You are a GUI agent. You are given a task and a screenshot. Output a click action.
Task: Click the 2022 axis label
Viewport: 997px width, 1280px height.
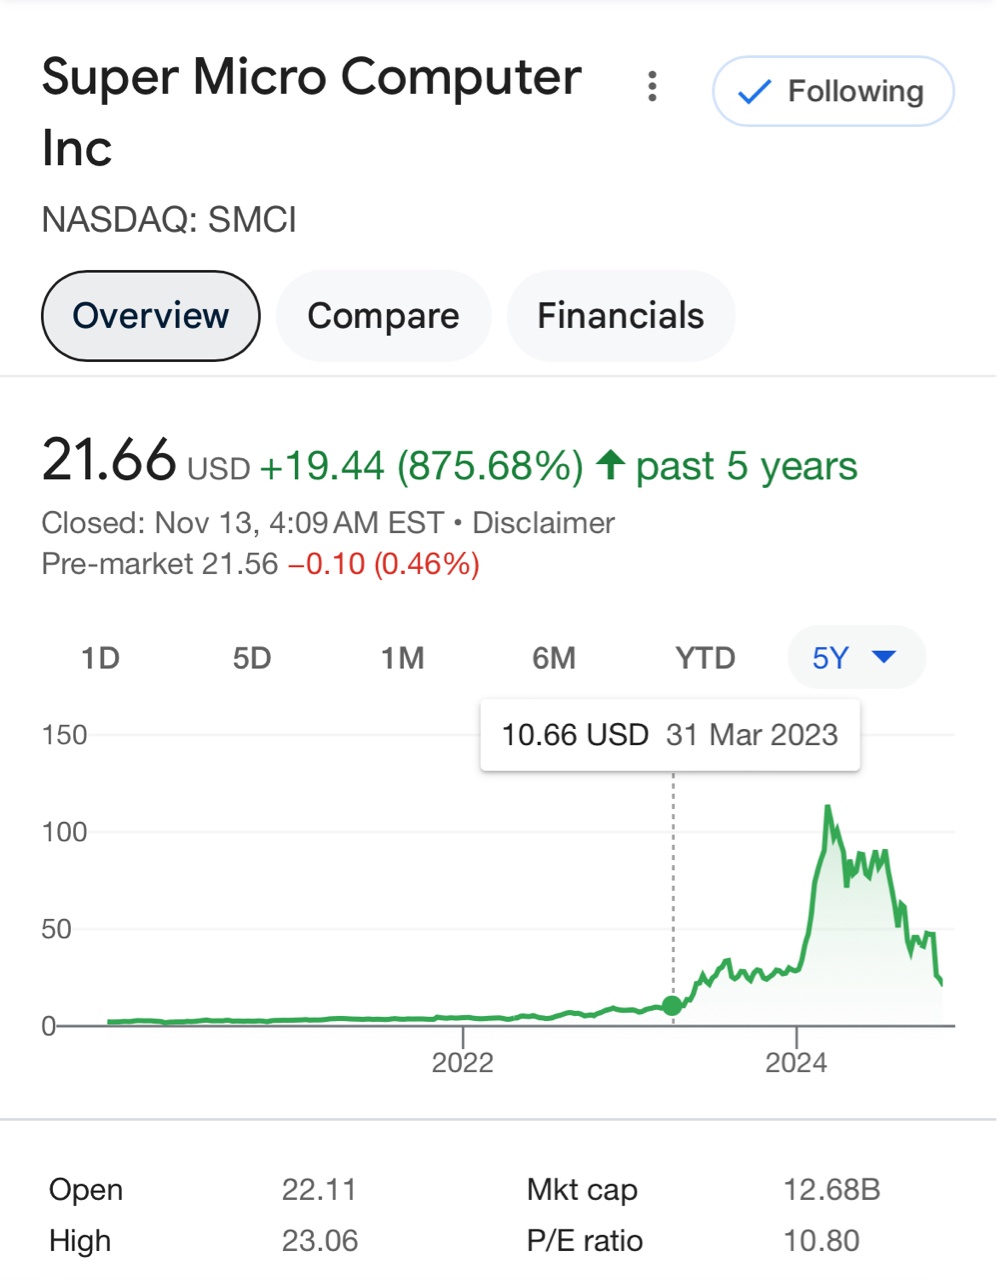tap(462, 1062)
